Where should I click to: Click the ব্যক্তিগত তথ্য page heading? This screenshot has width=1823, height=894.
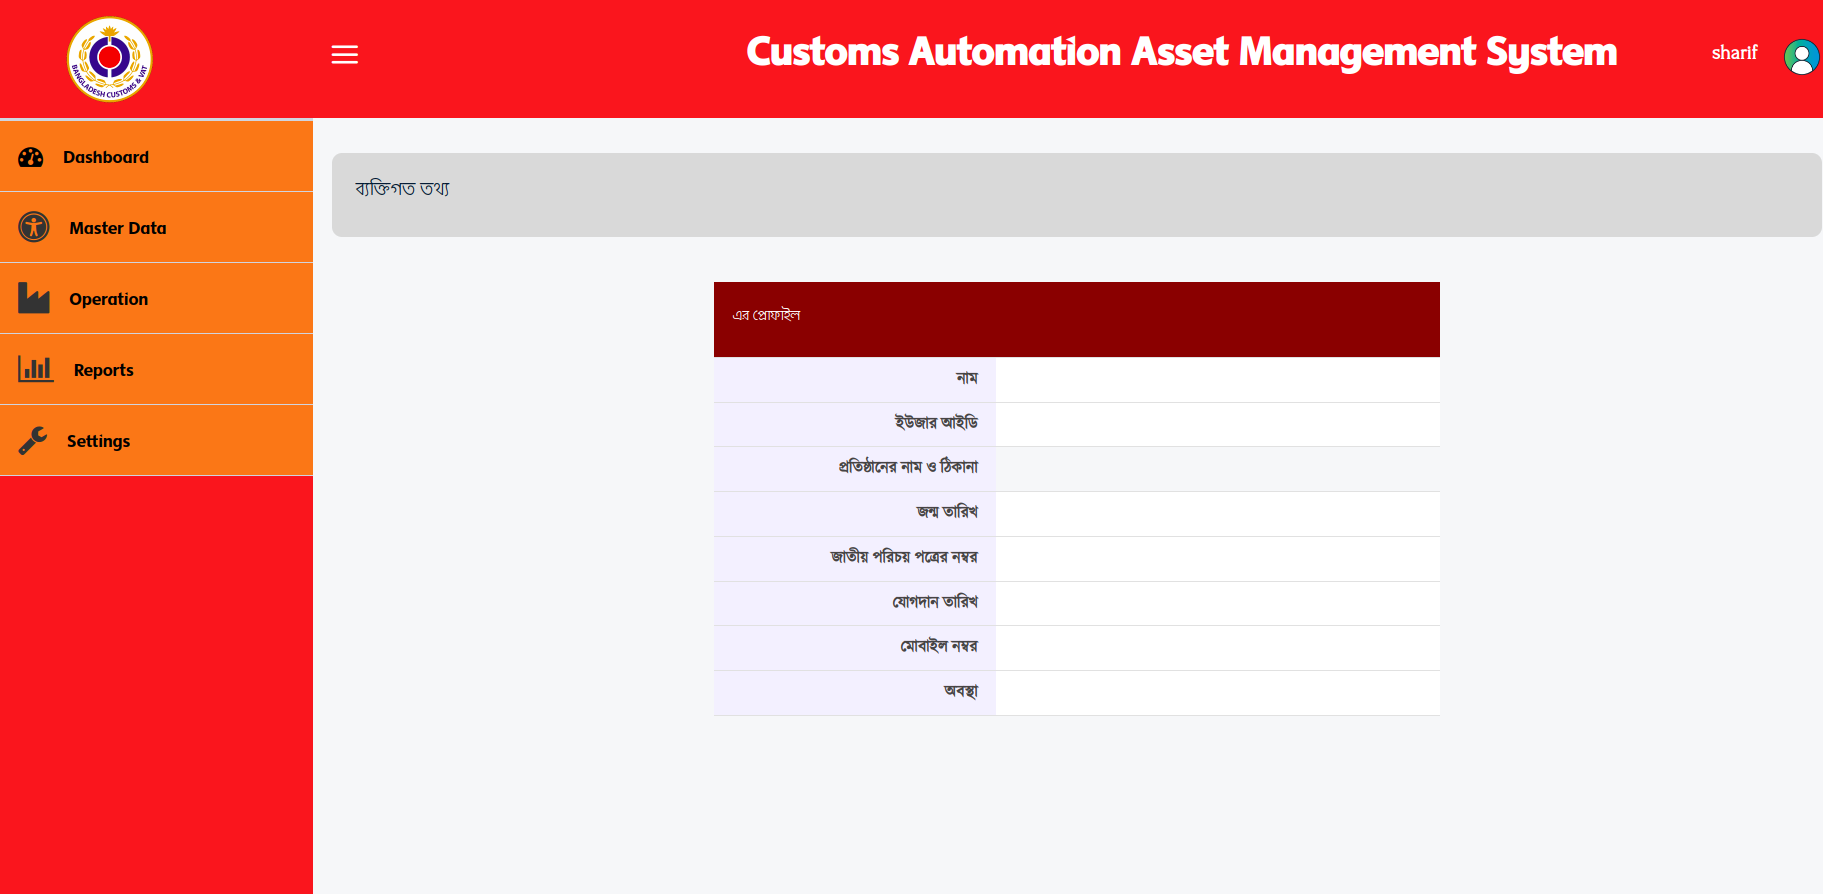click(x=402, y=189)
